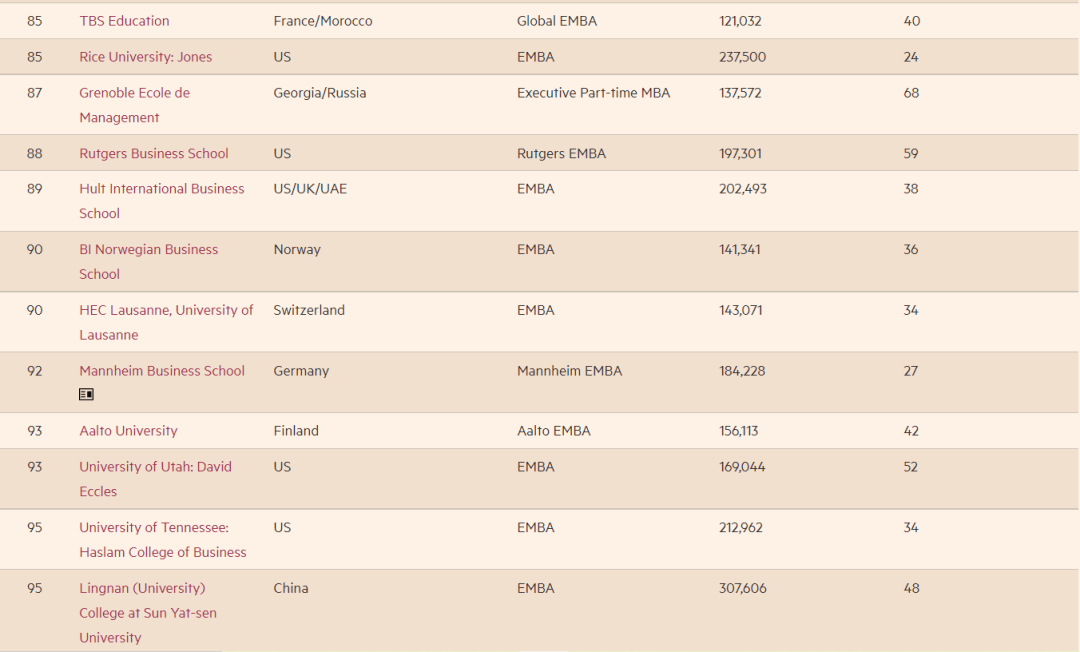Open Rutgers Business School link

pyautogui.click(x=154, y=154)
